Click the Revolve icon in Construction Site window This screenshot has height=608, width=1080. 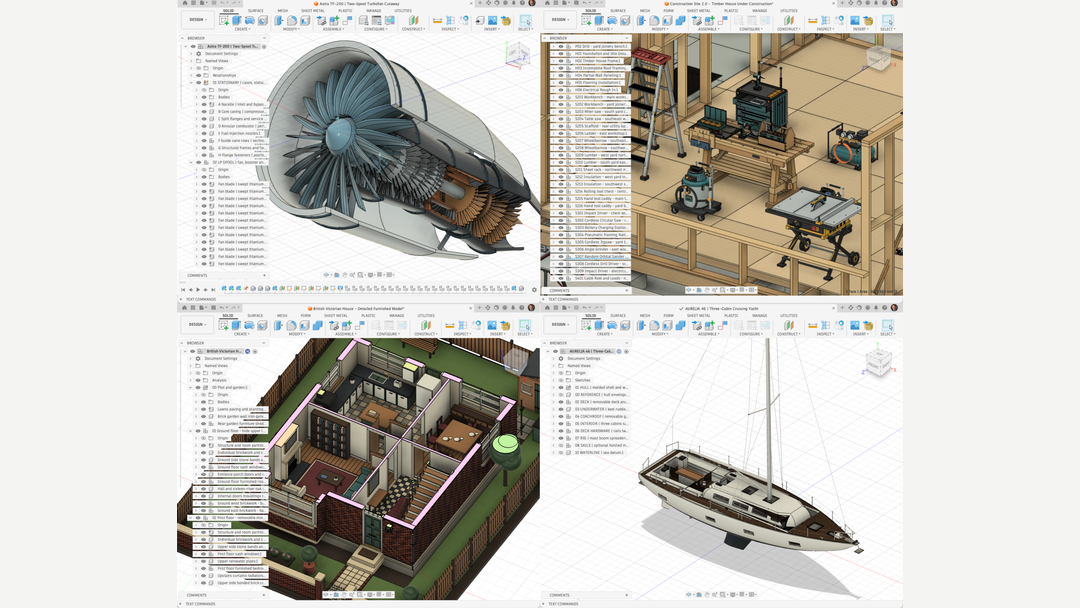612,21
